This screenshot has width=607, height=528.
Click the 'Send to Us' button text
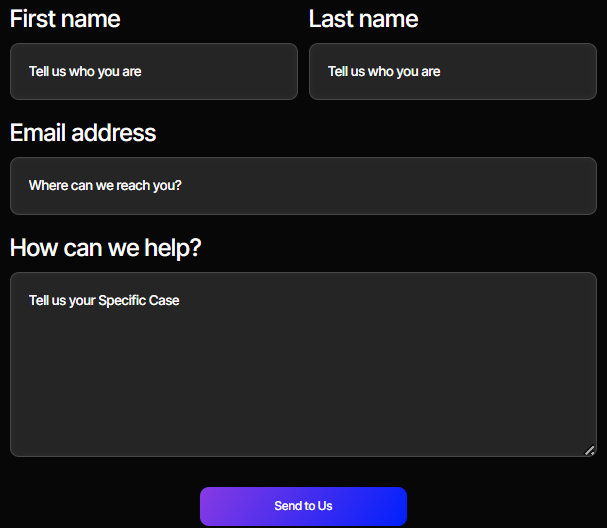(x=303, y=506)
